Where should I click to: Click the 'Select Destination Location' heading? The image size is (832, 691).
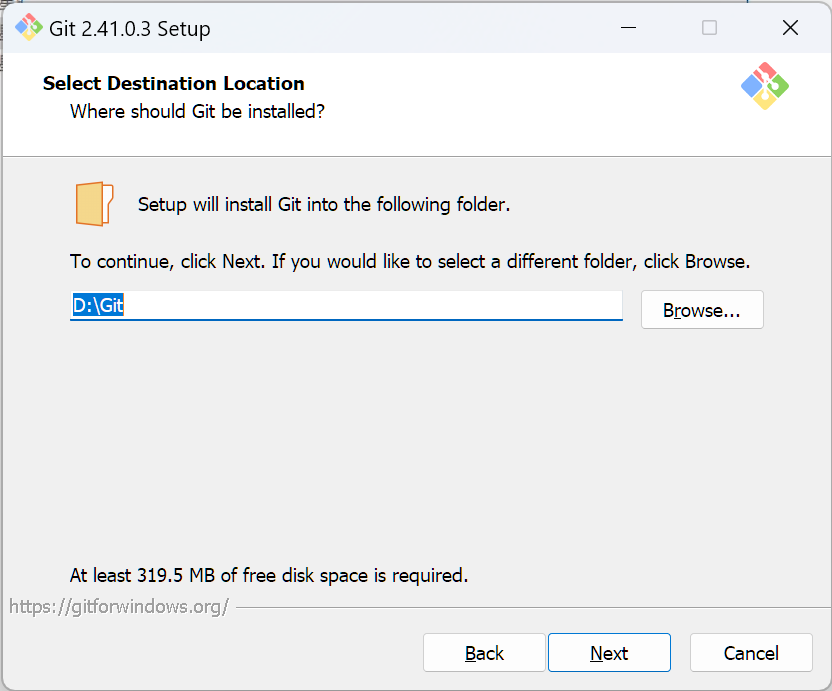[173, 84]
